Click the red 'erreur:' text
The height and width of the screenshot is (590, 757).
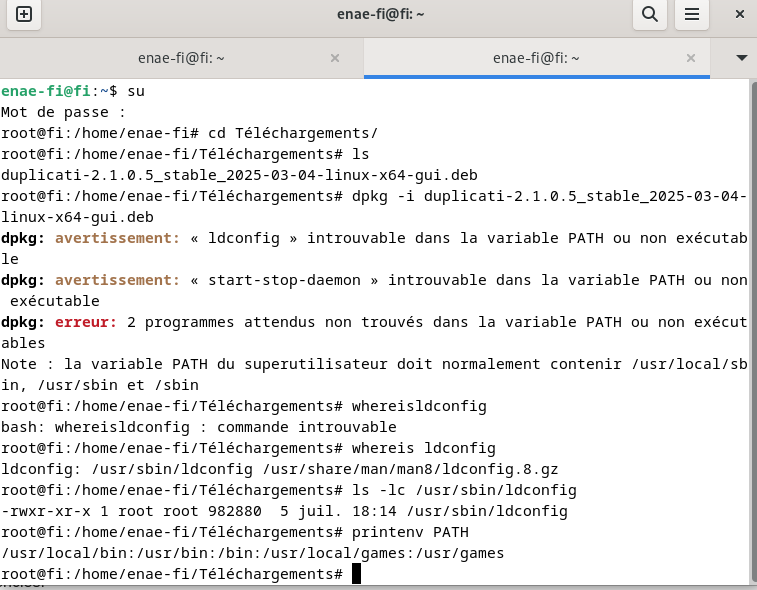coord(86,322)
